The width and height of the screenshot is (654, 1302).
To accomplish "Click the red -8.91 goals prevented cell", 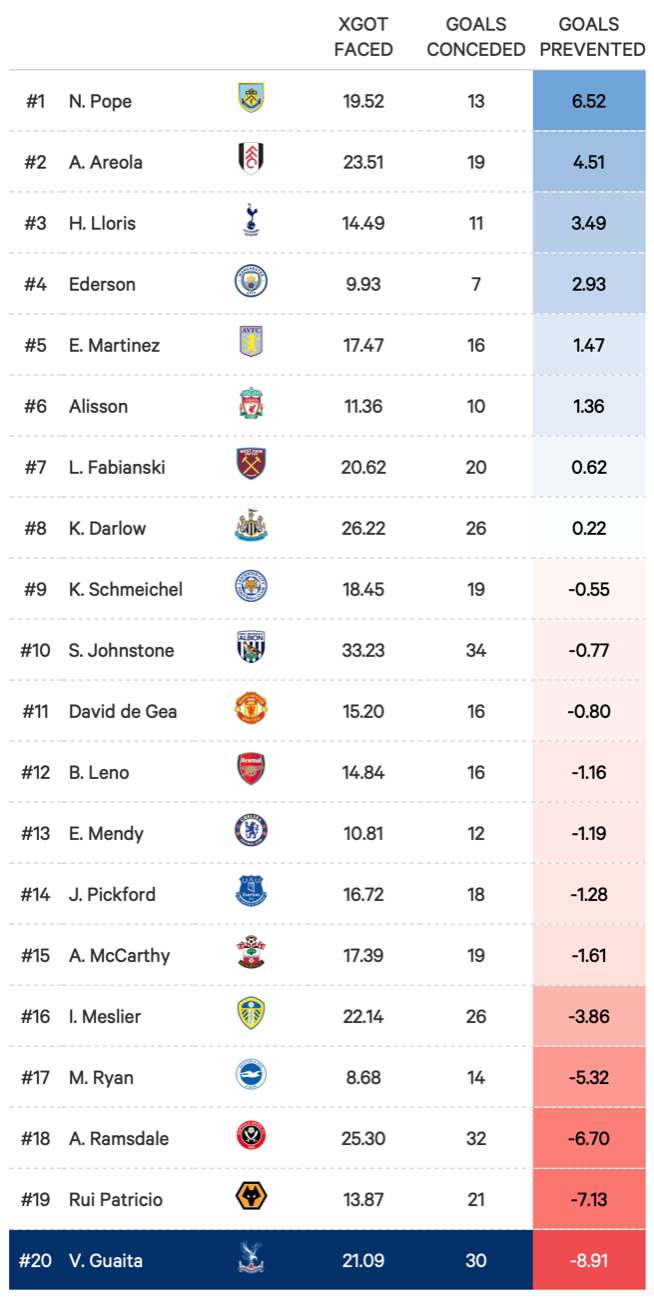I will (589, 1260).
